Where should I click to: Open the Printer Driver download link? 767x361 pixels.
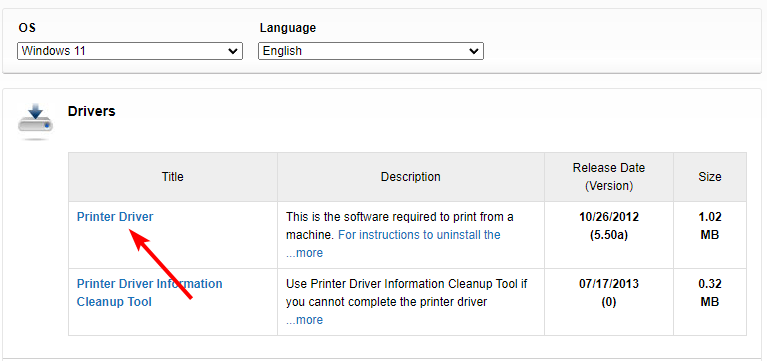coord(115,217)
